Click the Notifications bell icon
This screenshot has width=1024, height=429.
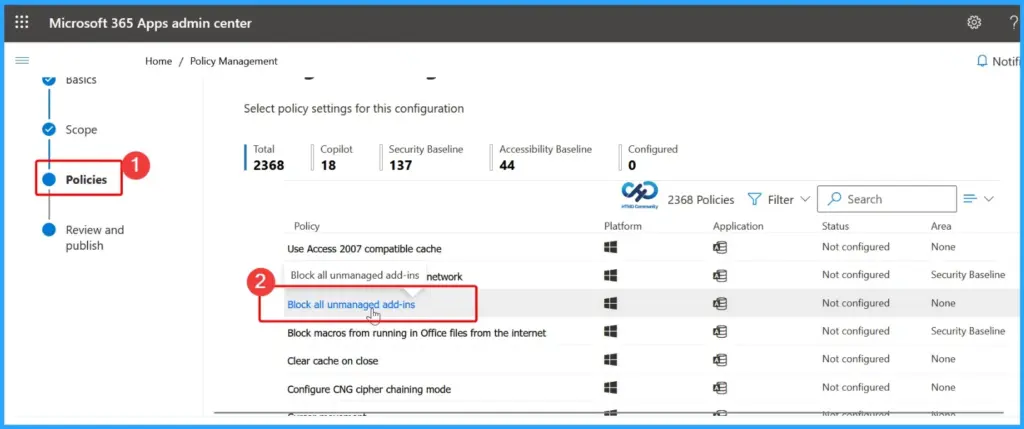(982, 61)
